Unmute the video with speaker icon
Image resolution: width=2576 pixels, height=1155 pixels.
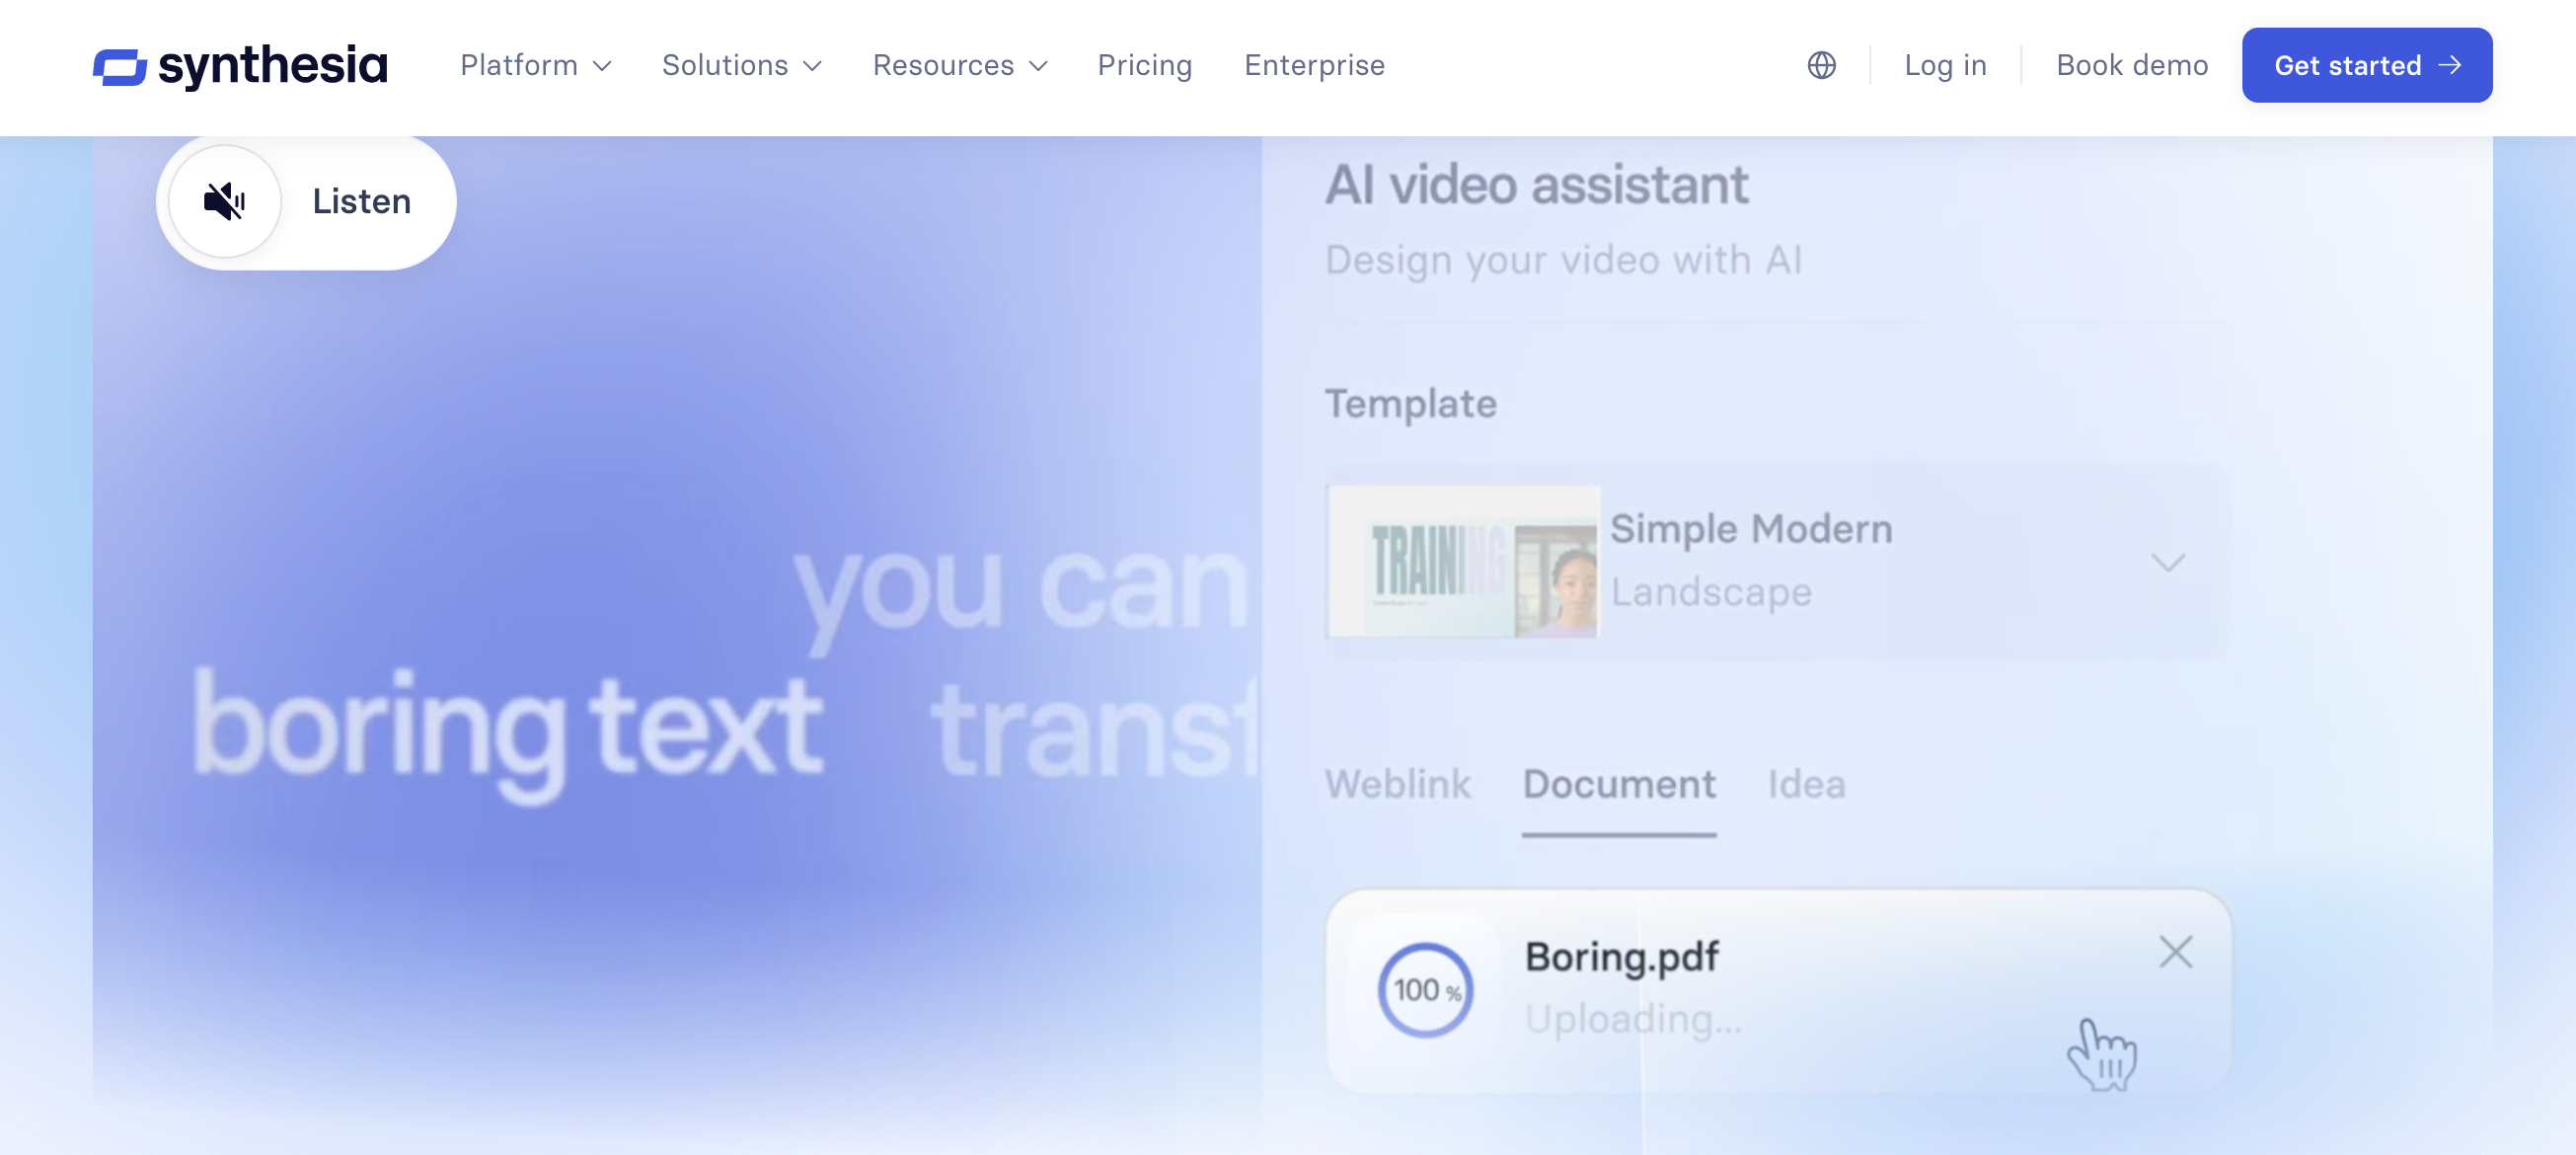[225, 201]
